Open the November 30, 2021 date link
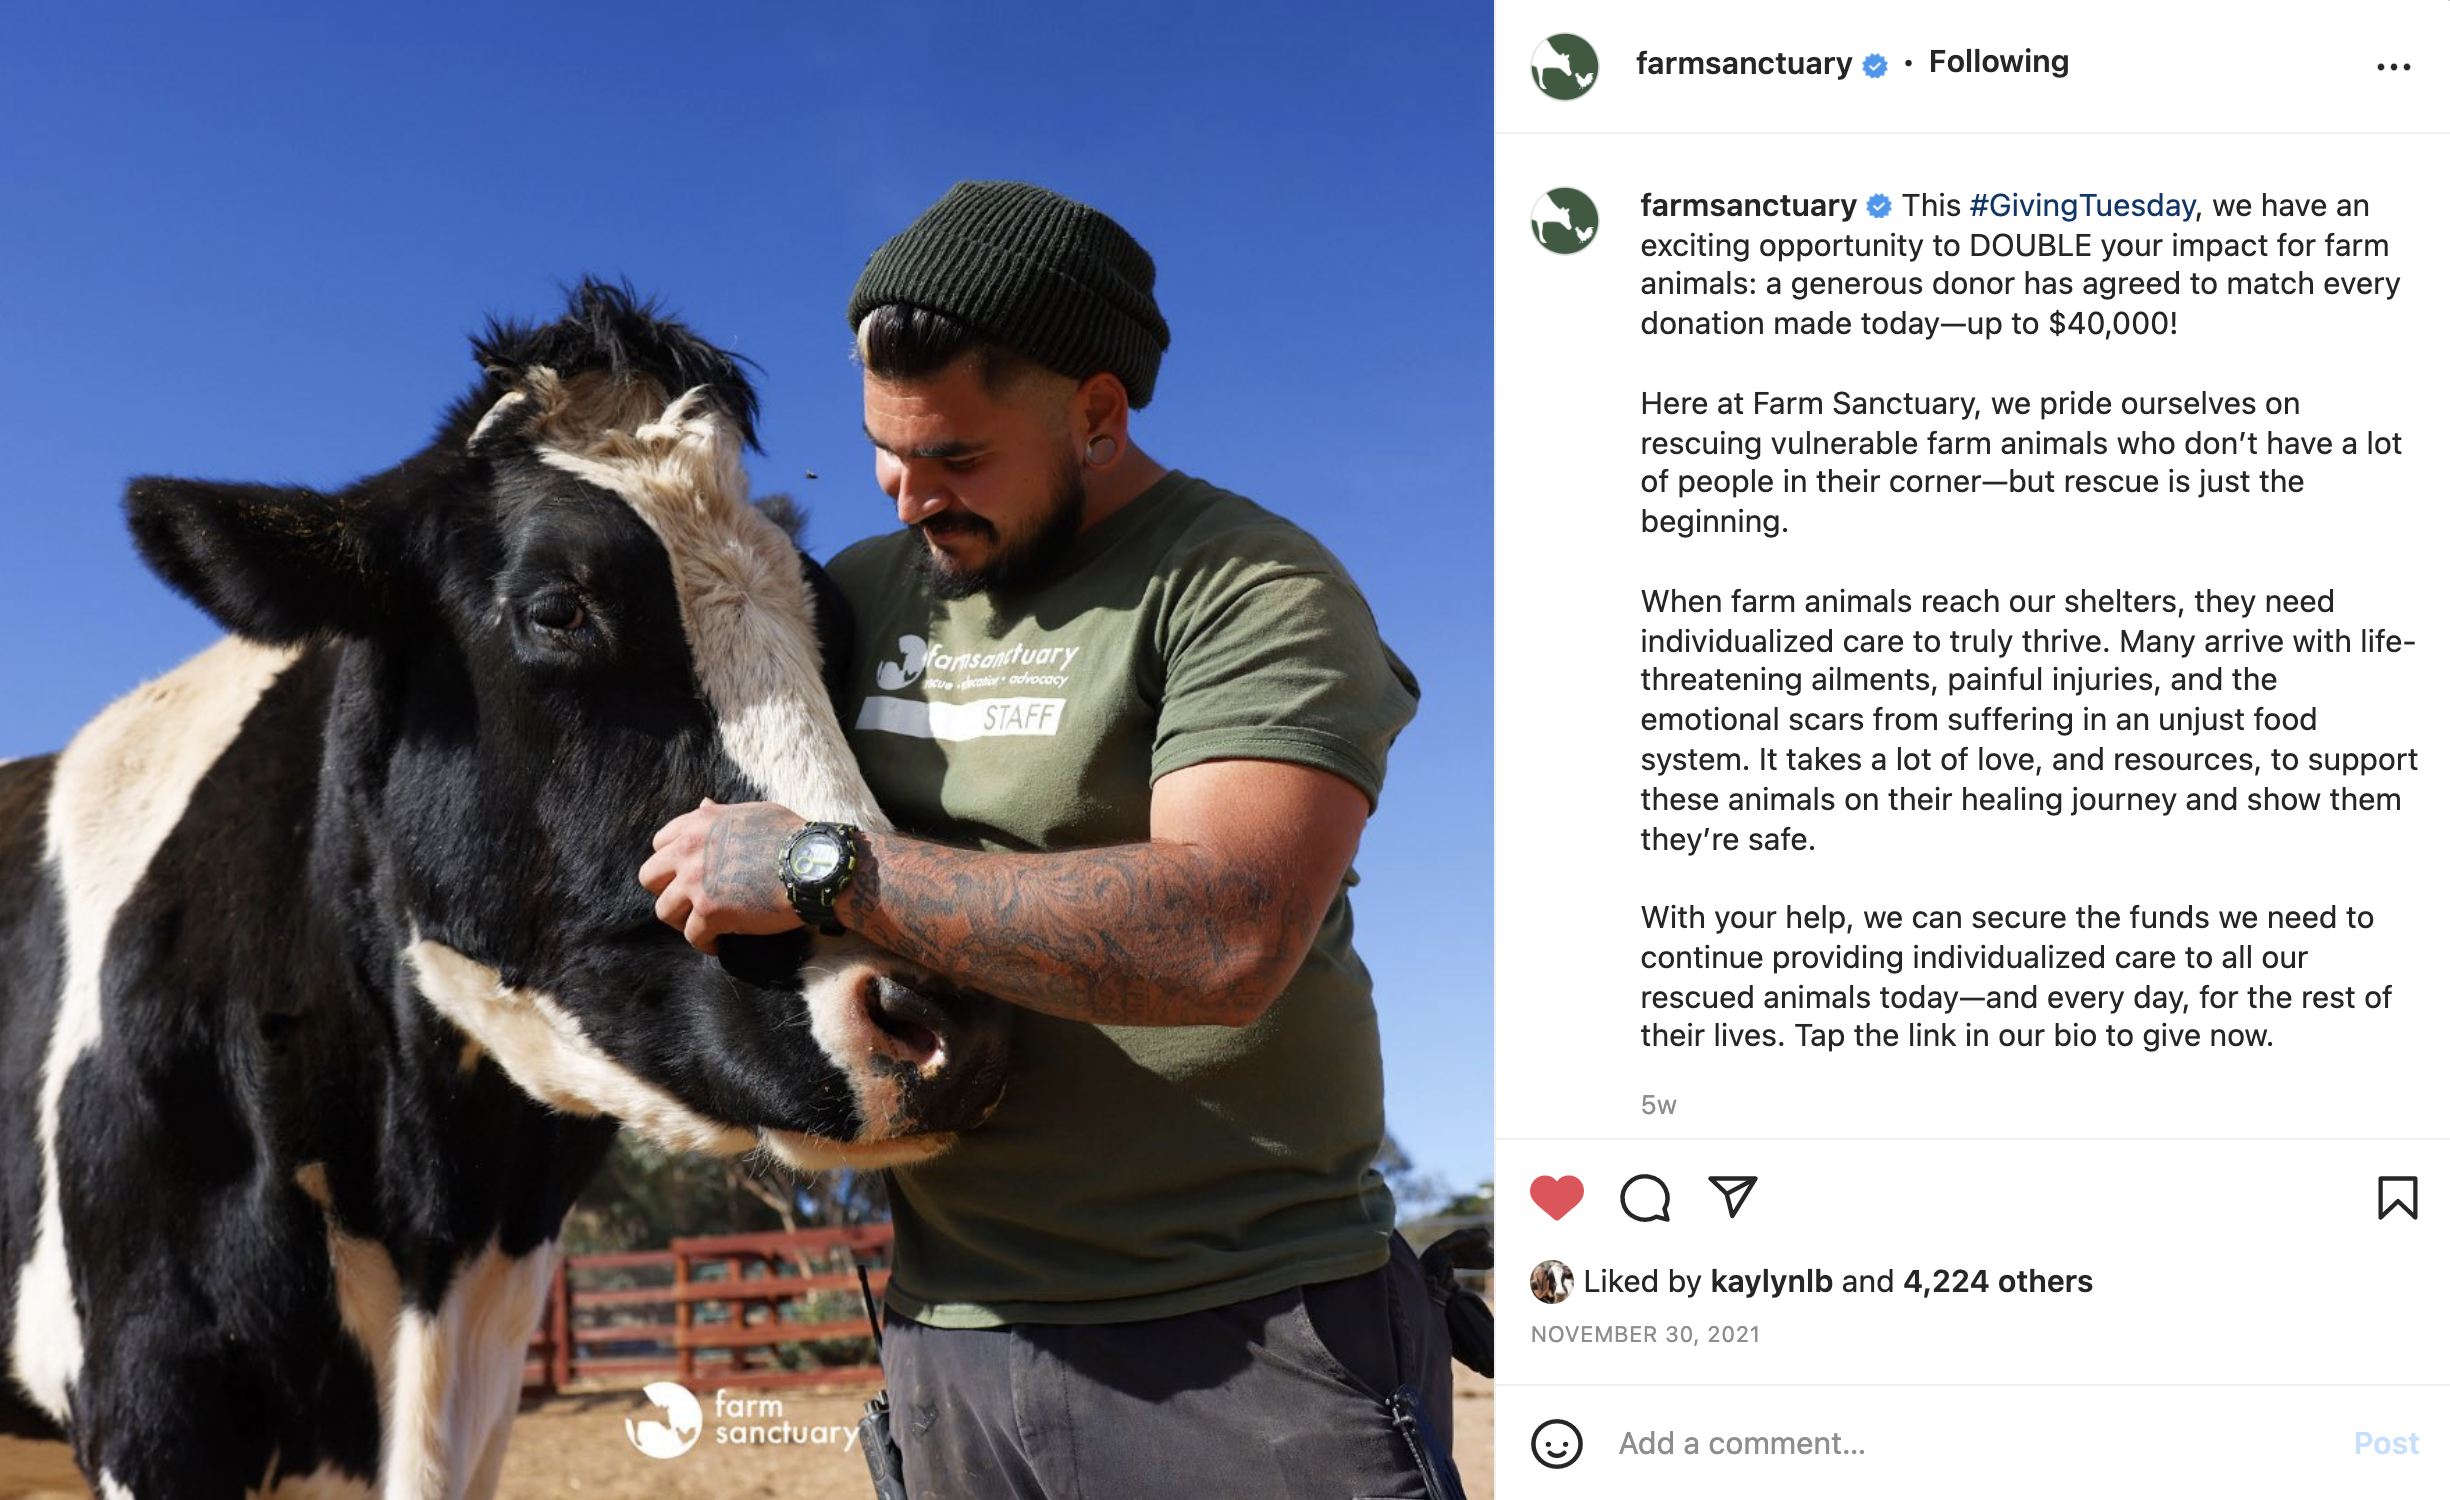Viewport: 2450px width, 1500px height. point(1645,1334)
